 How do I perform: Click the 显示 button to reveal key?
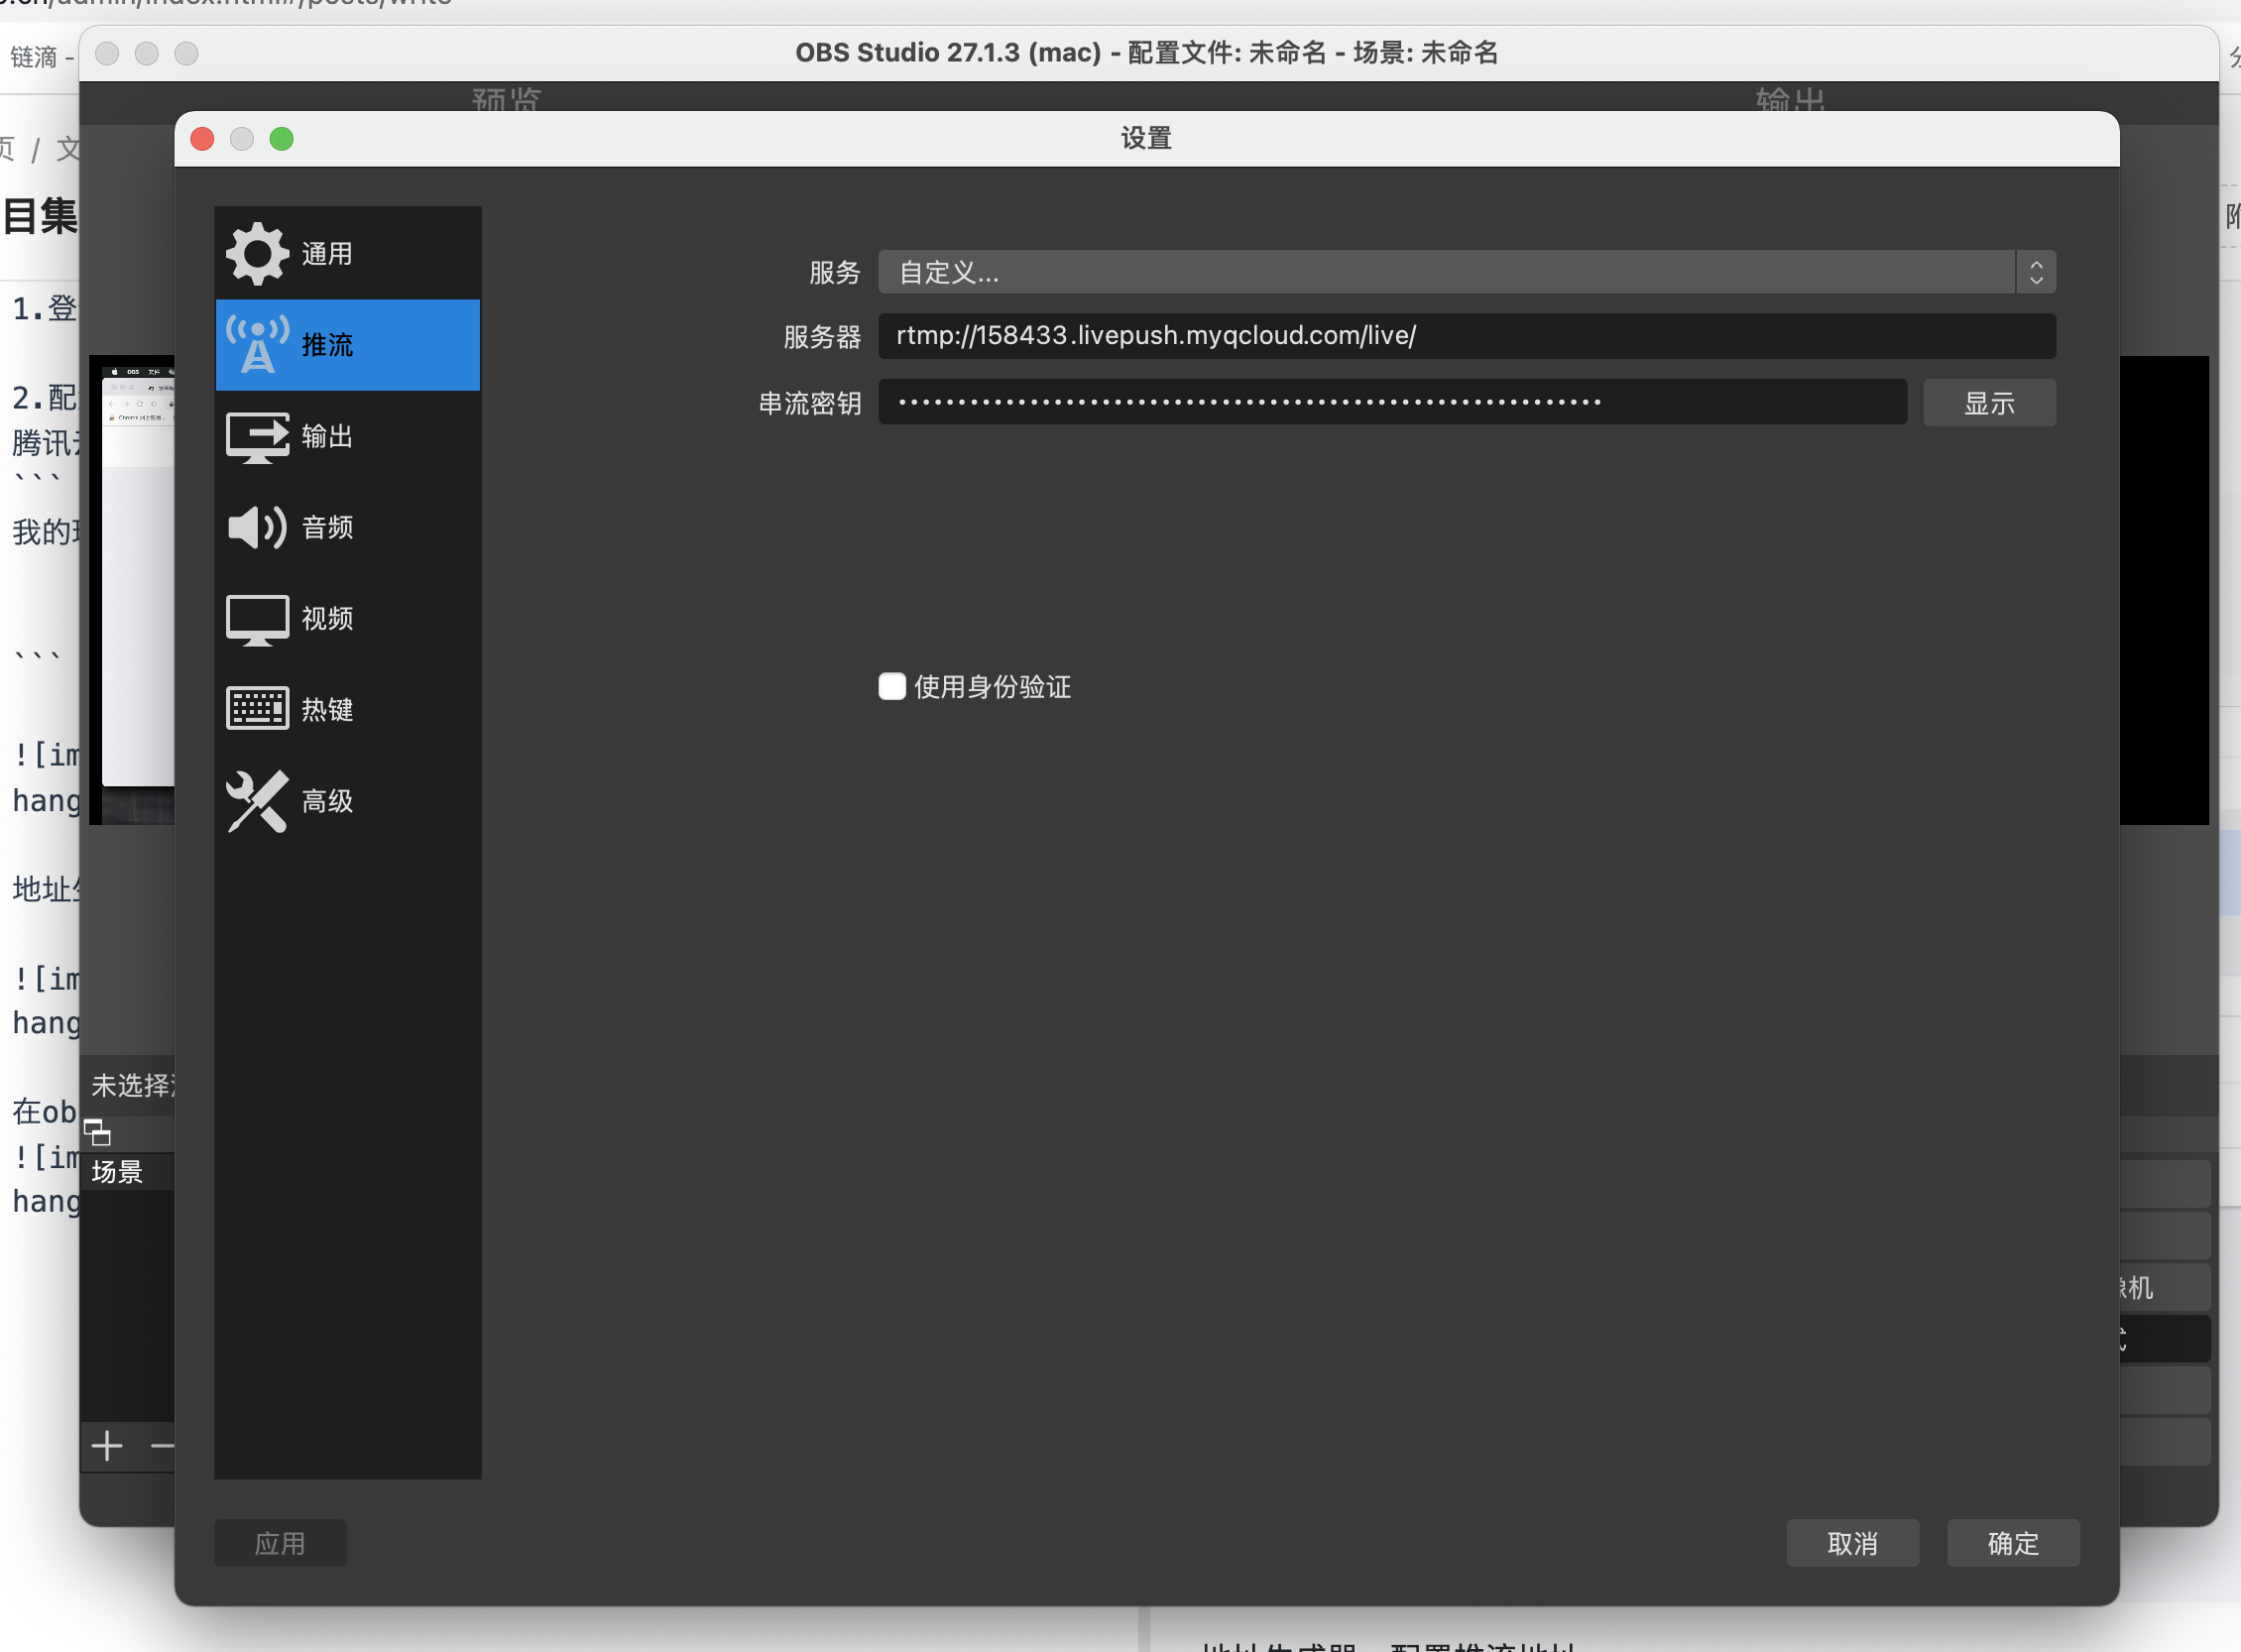click(1988, 403)
